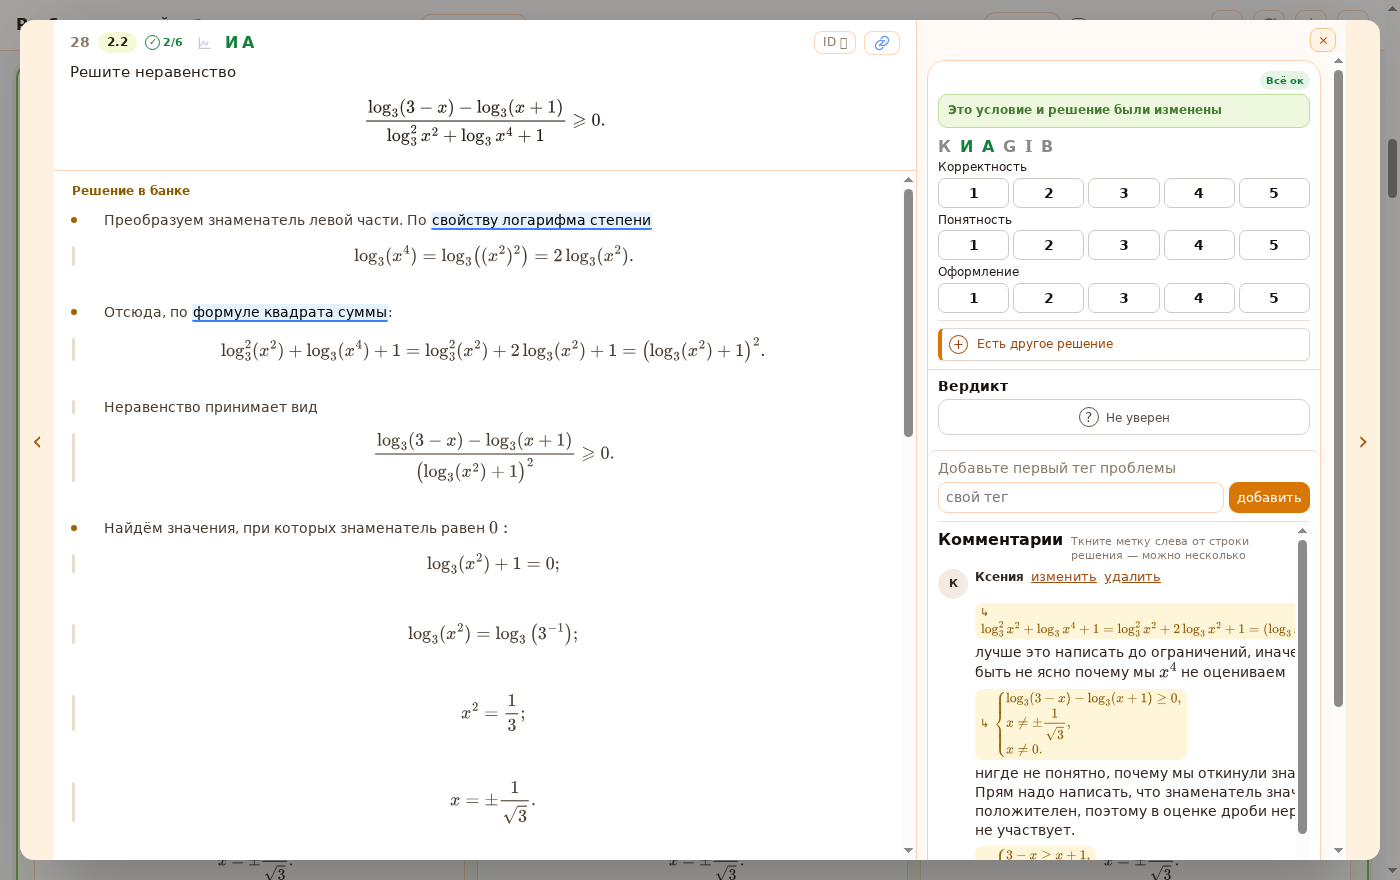1400x880 pixels.
Task: Rate Оформление as 1
Action: tap(973, 298)
